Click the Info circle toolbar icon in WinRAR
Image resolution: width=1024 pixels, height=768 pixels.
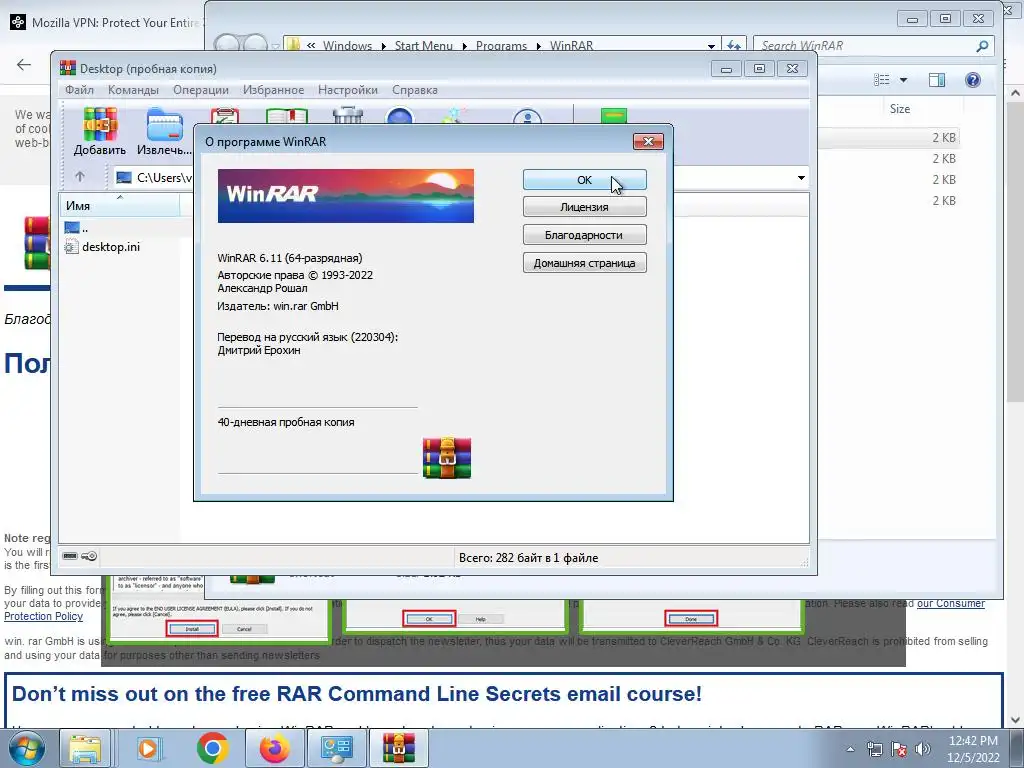[527, 116]
